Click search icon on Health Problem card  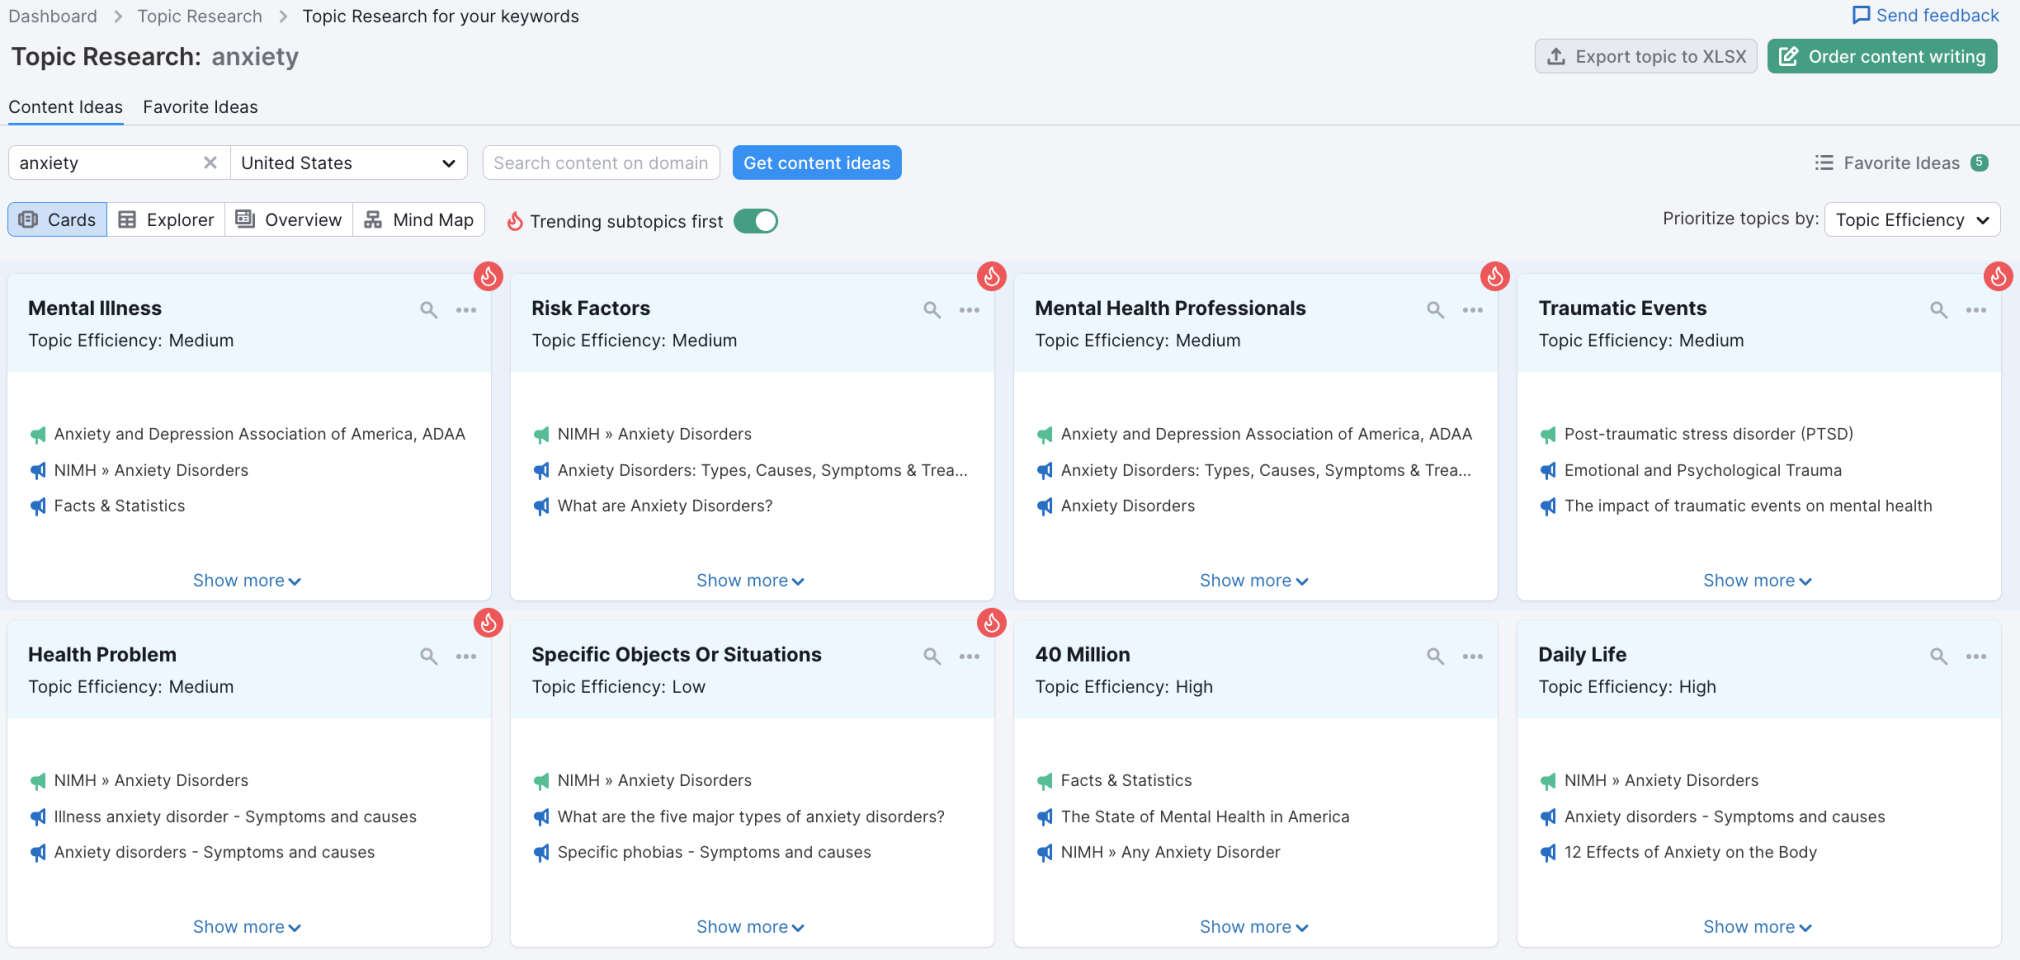pos(429,656)
